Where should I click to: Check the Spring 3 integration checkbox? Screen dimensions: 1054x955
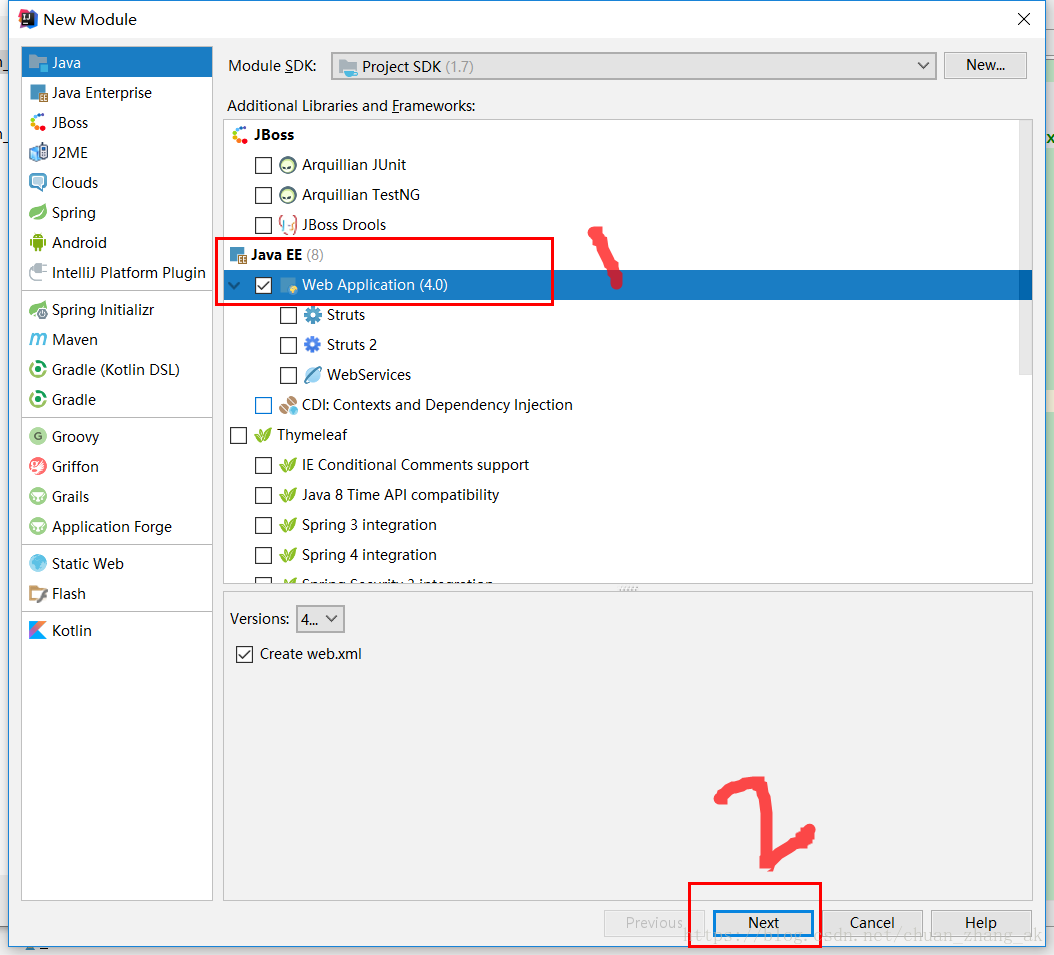(x=264, y=526)
